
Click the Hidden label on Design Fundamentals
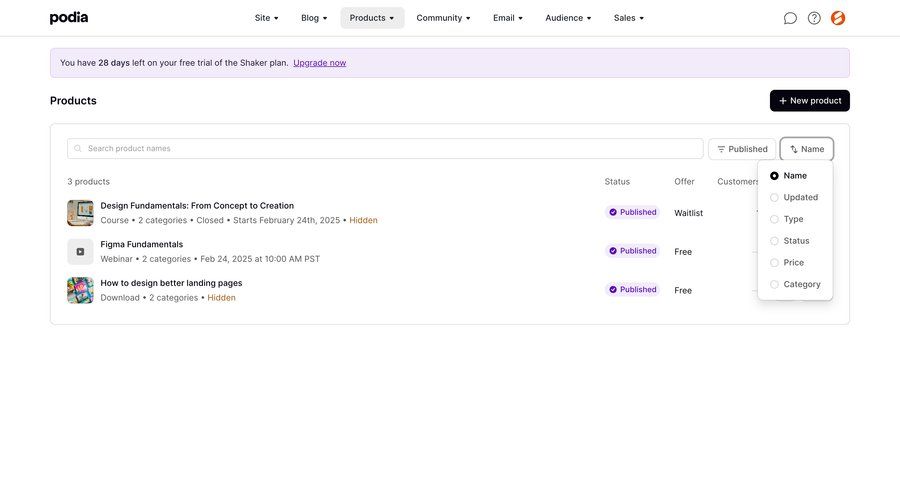[x=363, y=220]
